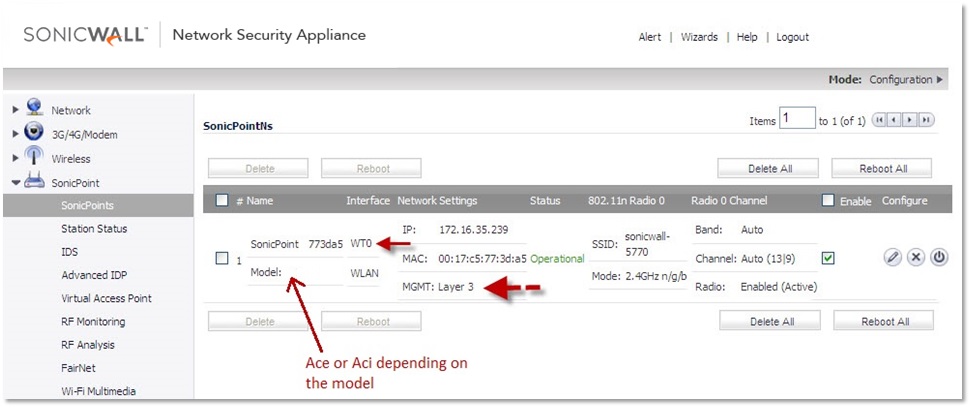Open RF Monitoring page
The height and width of the screenshot is (408, 971).
point(93,321)
